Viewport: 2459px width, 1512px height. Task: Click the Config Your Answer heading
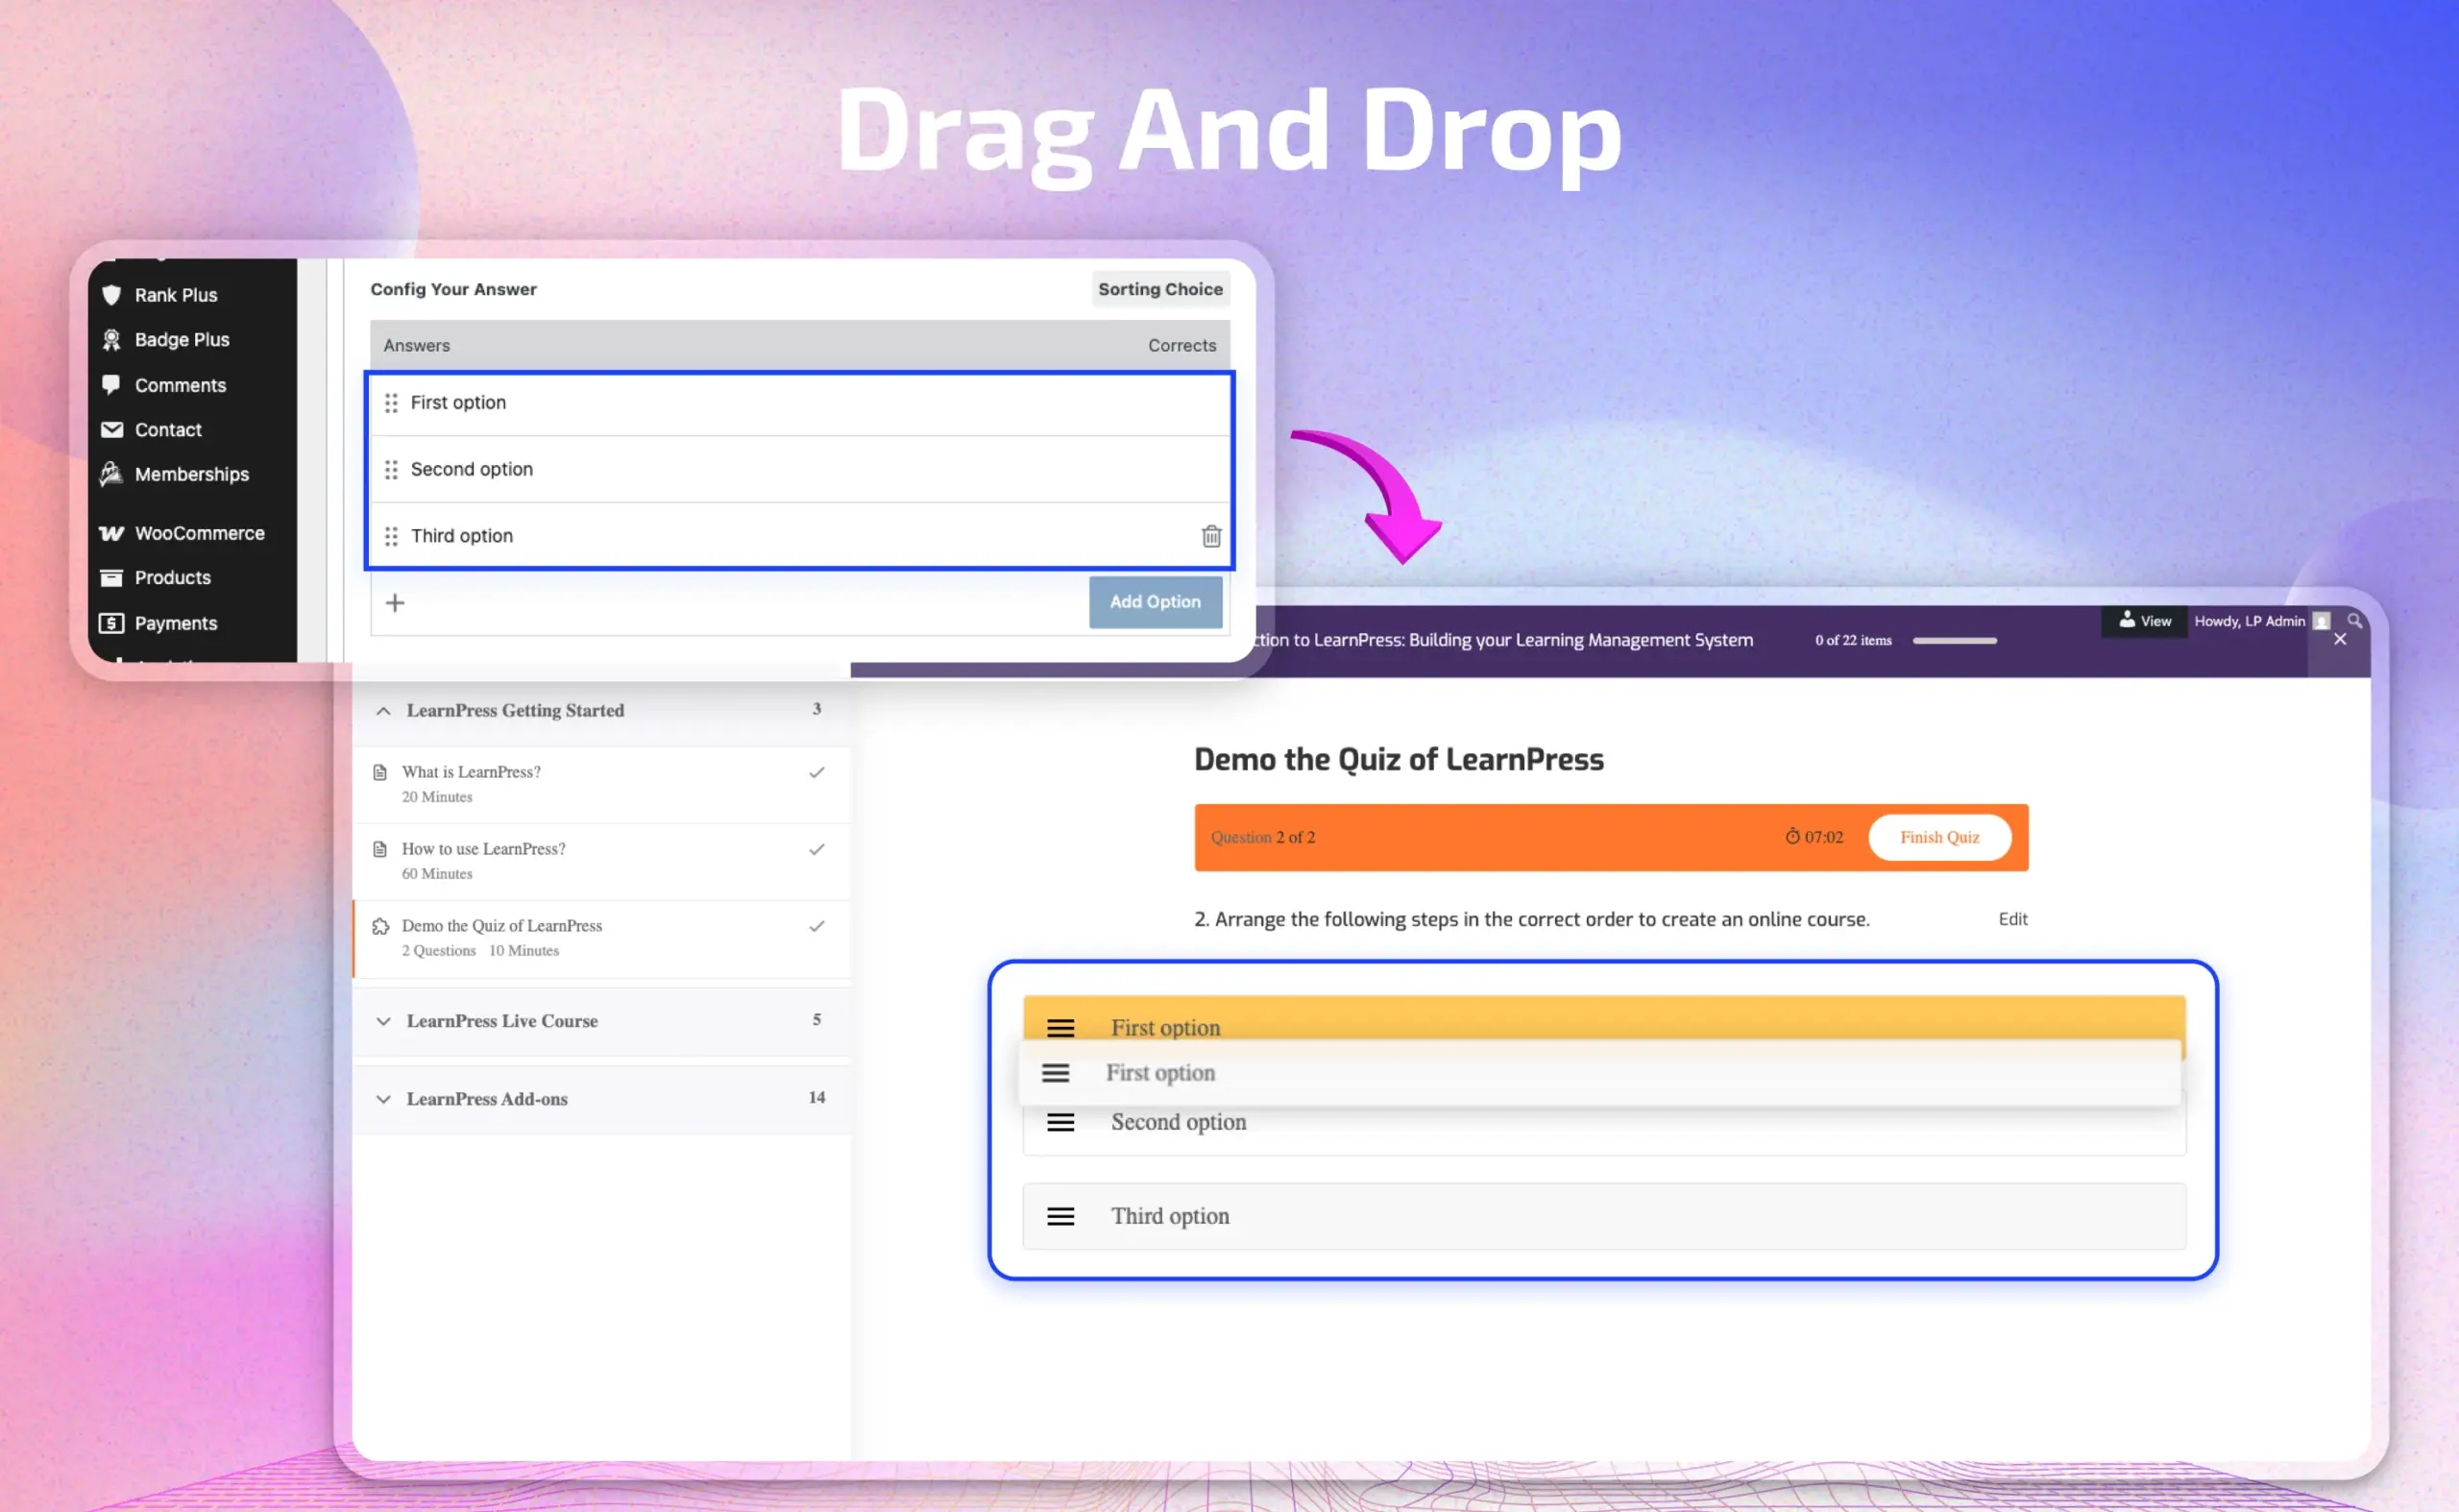coord(453,289)
